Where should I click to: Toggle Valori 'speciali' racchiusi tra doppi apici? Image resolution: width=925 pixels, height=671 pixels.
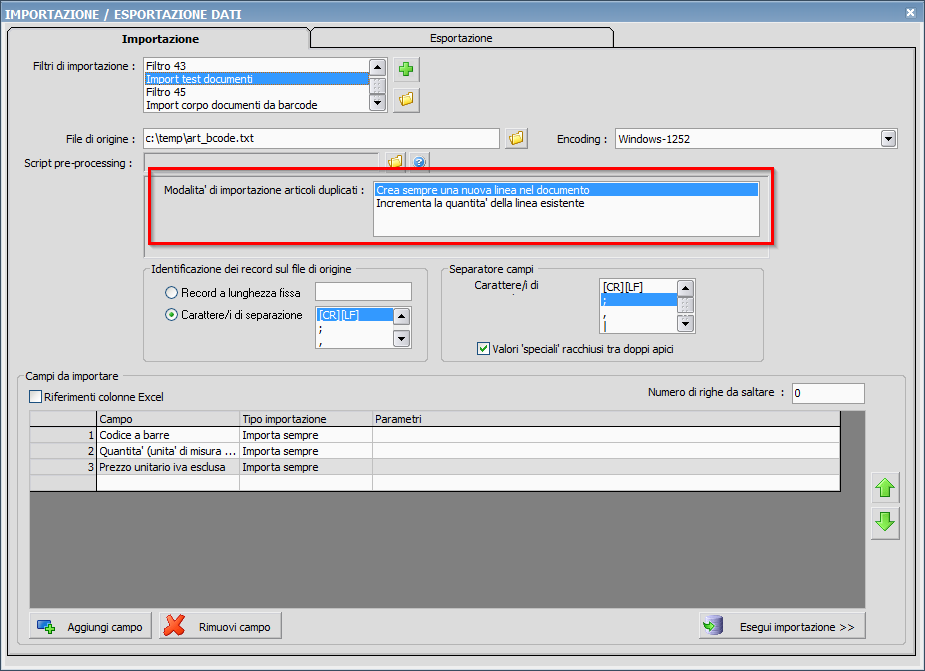tap(483, 349)
